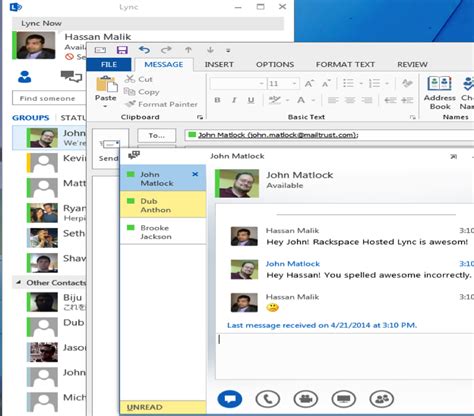The height and width of the screenshot is (416, 474).
Task: Click the Present screen monitor button
Action: pyautogui.click(x=344, y=399)
